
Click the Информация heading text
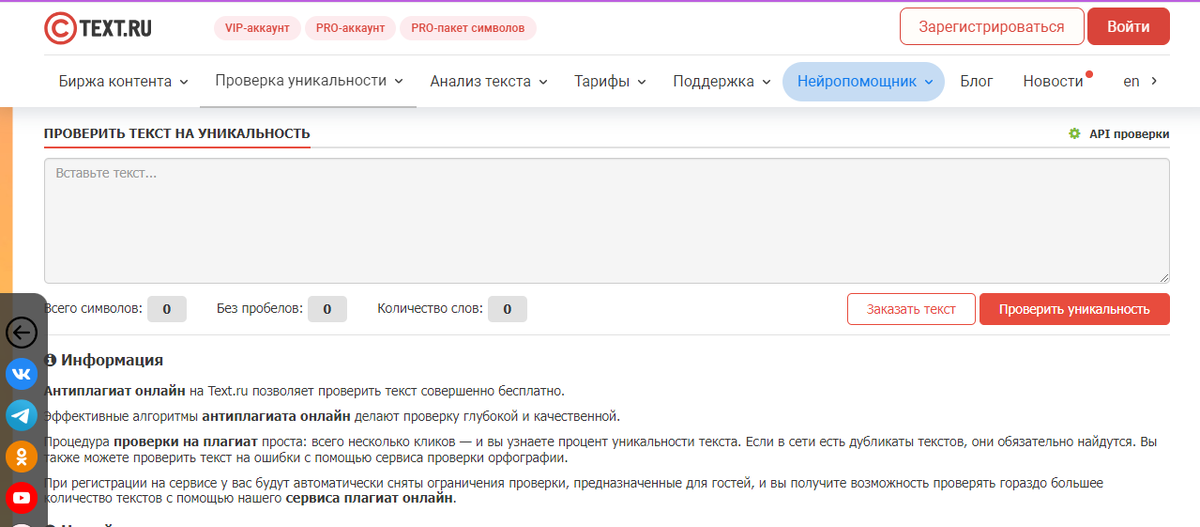(x=112, y=360)
